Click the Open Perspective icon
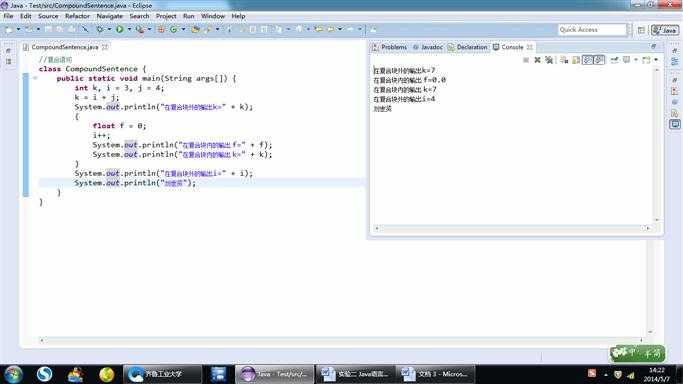This screenshot has width=683, height=384. pos(641,30)
